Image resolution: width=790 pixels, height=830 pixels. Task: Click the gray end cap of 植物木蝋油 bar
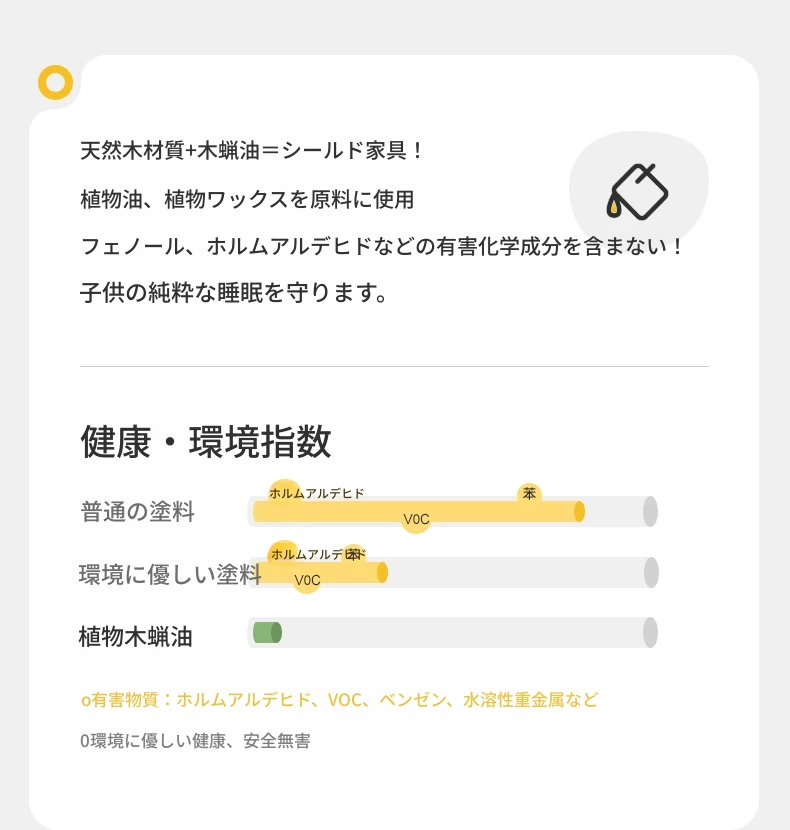coord(650,633)
